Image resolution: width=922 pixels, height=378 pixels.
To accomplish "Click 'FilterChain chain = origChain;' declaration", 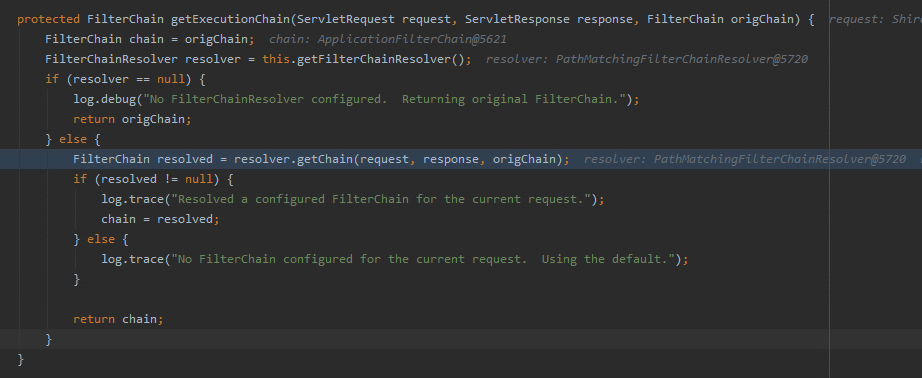I will pos(150,39).
